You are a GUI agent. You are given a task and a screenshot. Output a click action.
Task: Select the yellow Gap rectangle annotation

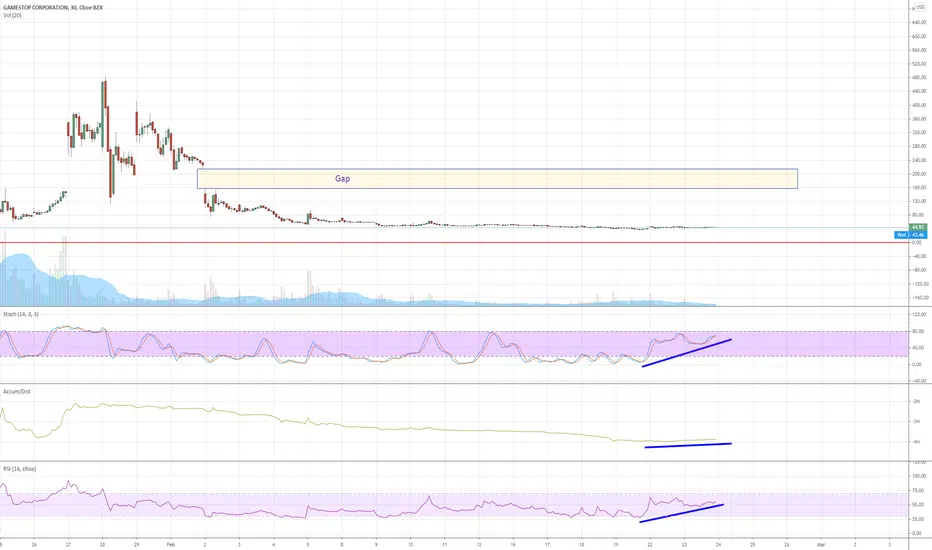[x=497, y=179]
